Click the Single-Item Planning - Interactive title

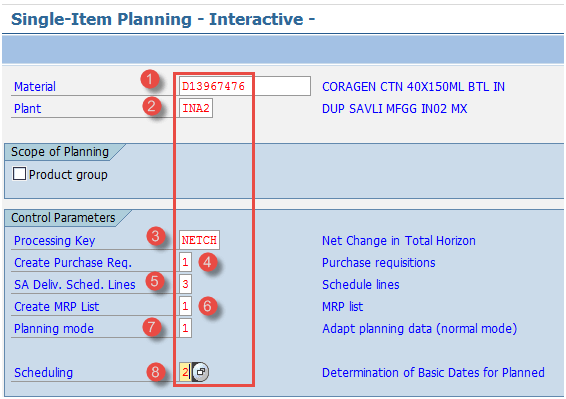(x=163, y=19)
